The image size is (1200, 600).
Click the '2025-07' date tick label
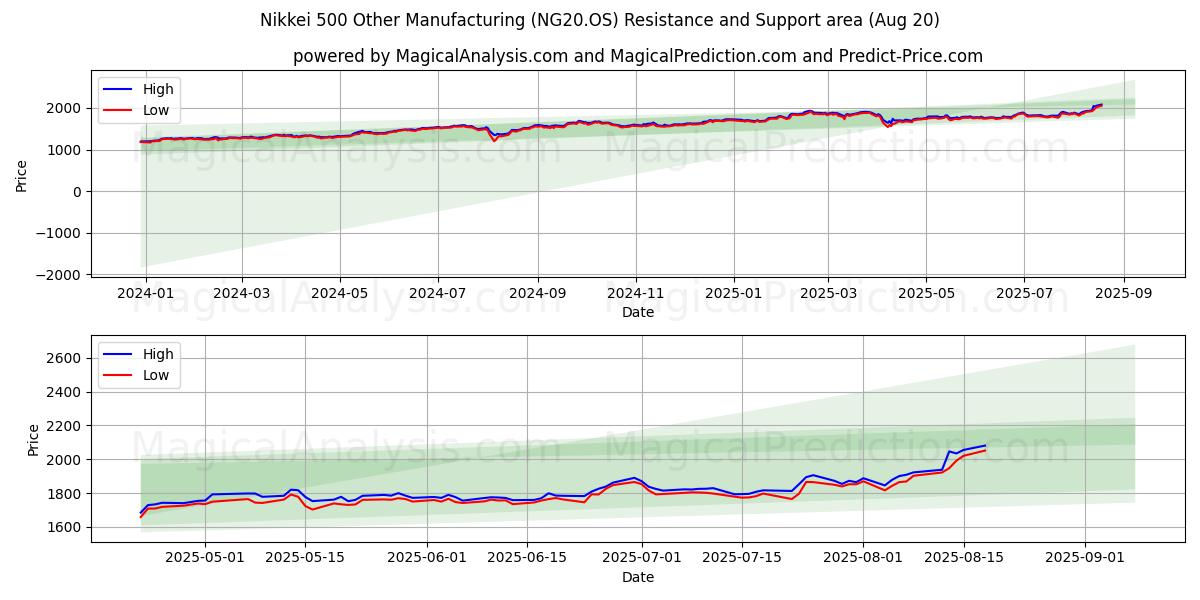coord(1024,294)
